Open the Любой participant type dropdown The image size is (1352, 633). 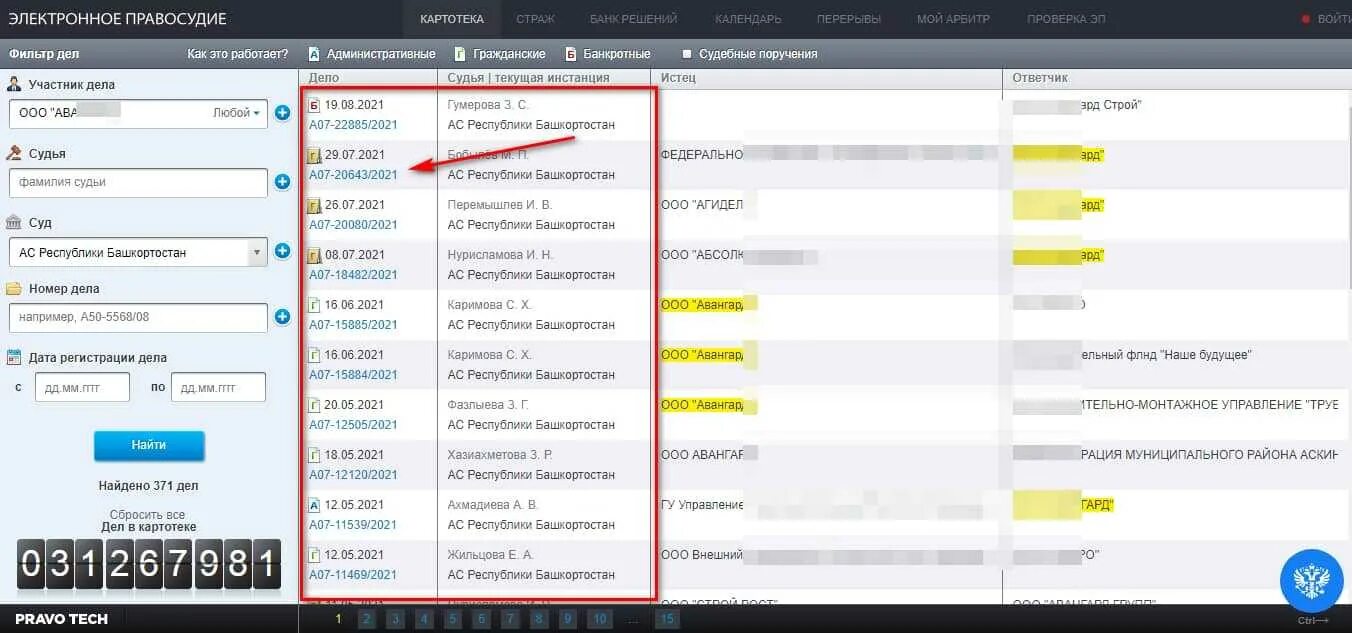point(236,113)
